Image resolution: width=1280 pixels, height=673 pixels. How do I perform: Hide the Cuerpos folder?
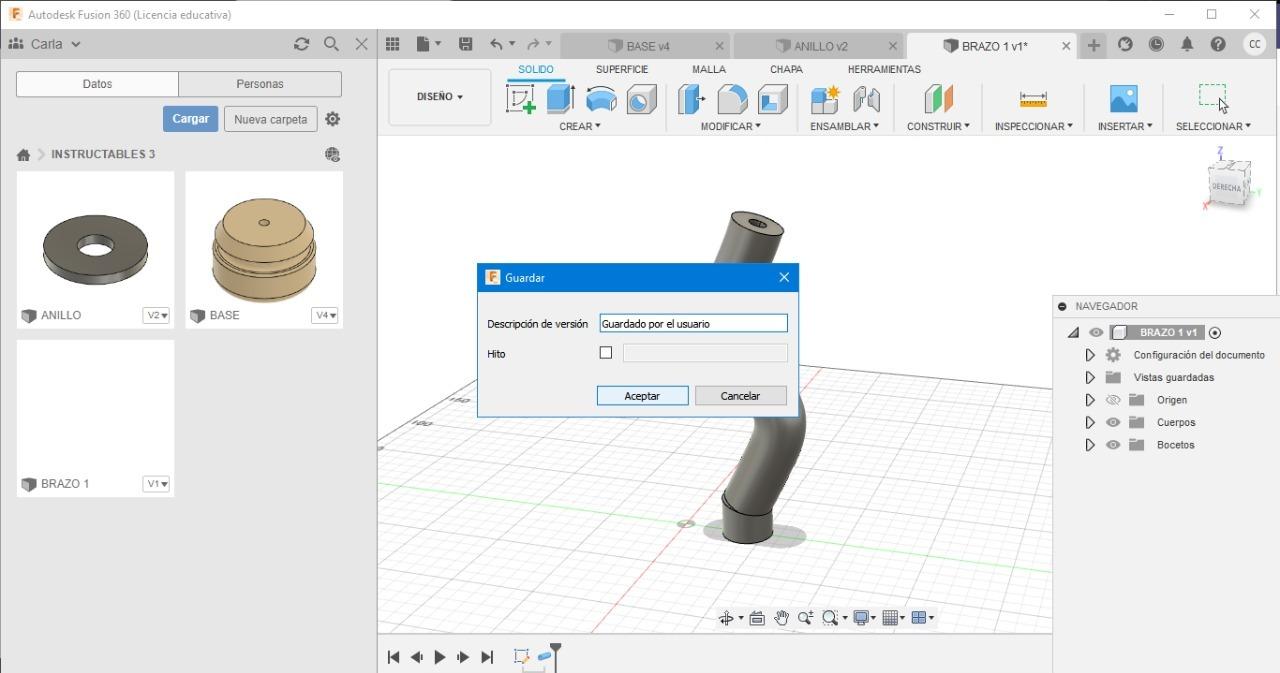pyautogui.click(x=1113, y=422)
